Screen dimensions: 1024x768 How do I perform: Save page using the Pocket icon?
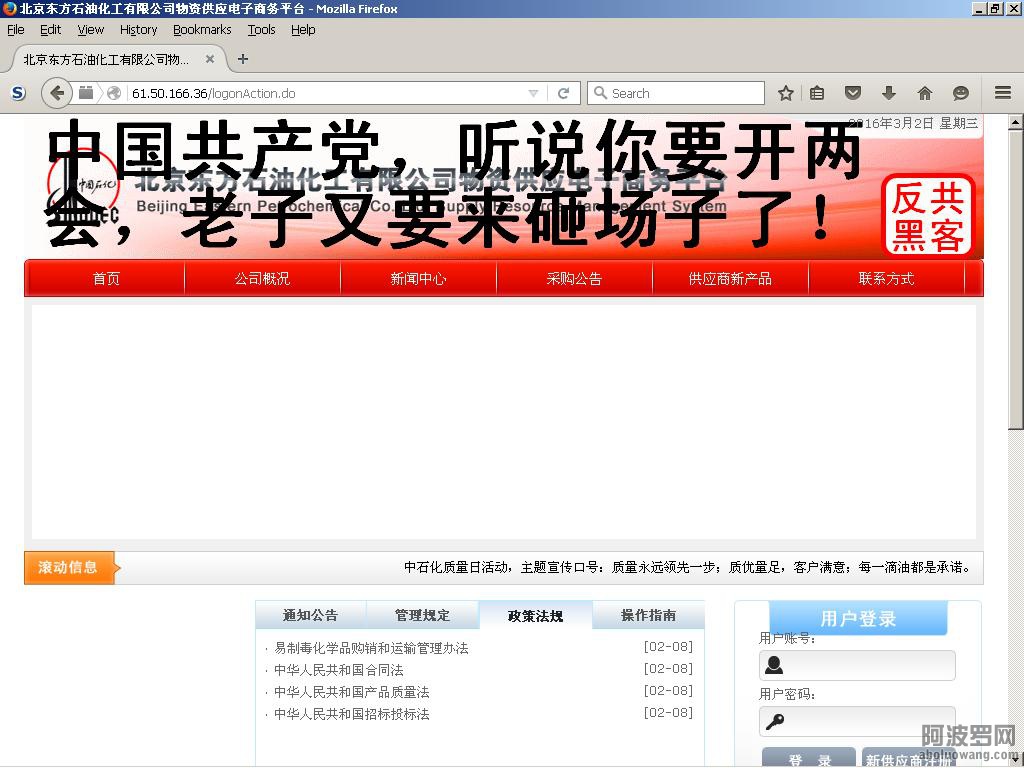click(x=853, y=93)
